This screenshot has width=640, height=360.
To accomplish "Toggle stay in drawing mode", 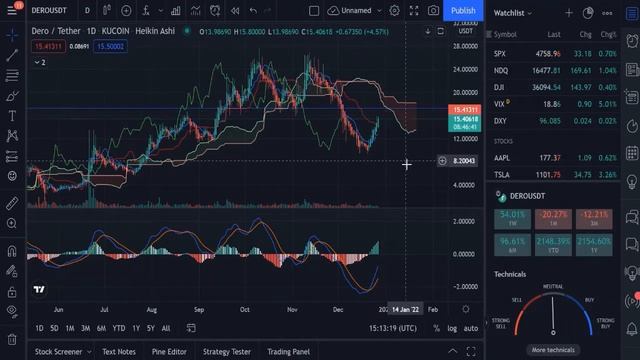I will 12,271.
